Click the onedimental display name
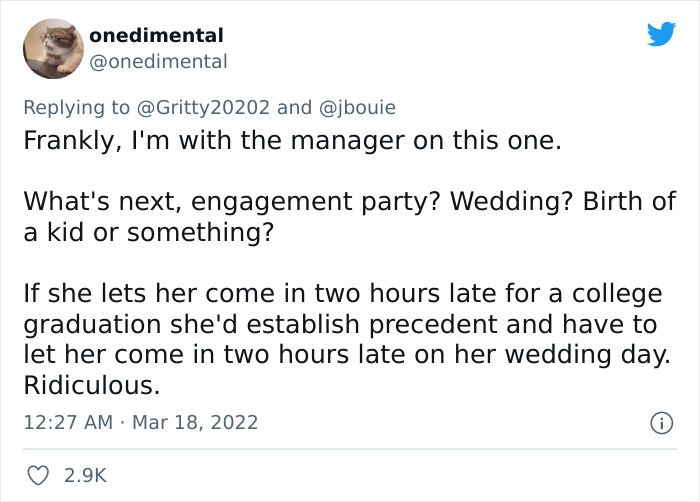The width and height of the screenshot is (700, 502). click(156, 35)
